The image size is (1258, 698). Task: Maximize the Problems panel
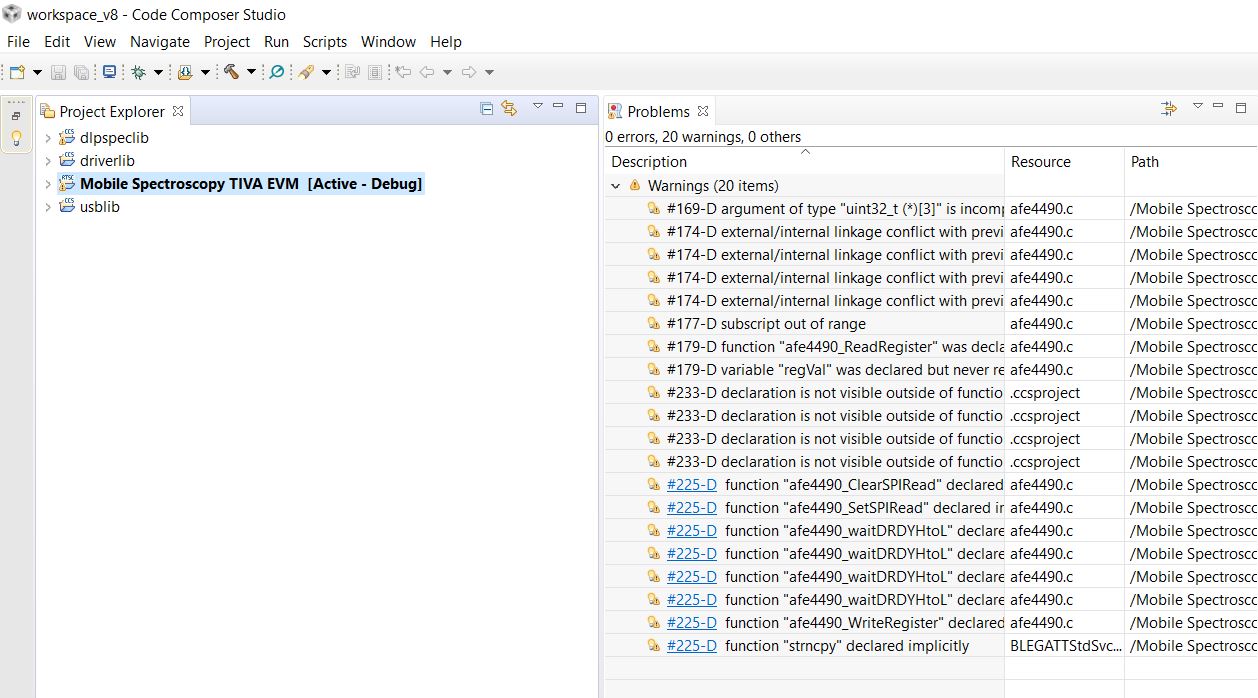pyautogui.click(x=1241, y=108)
